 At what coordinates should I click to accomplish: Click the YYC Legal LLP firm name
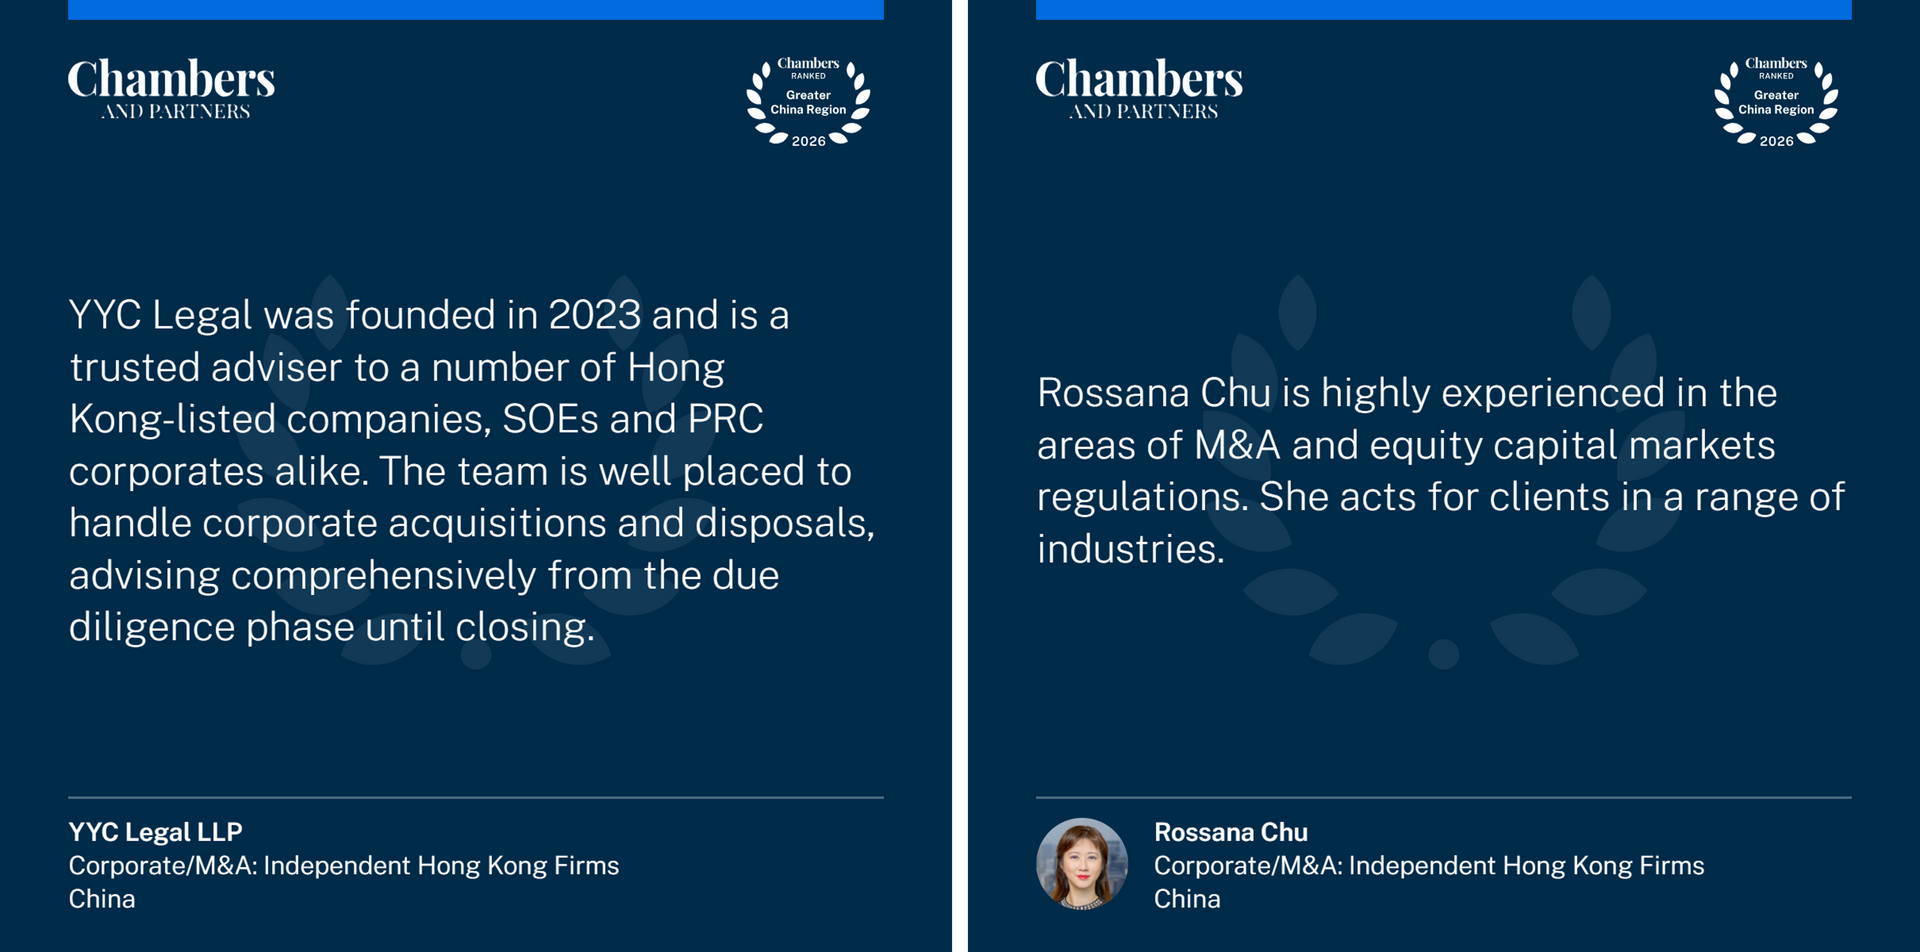click(x=156, y=832)
